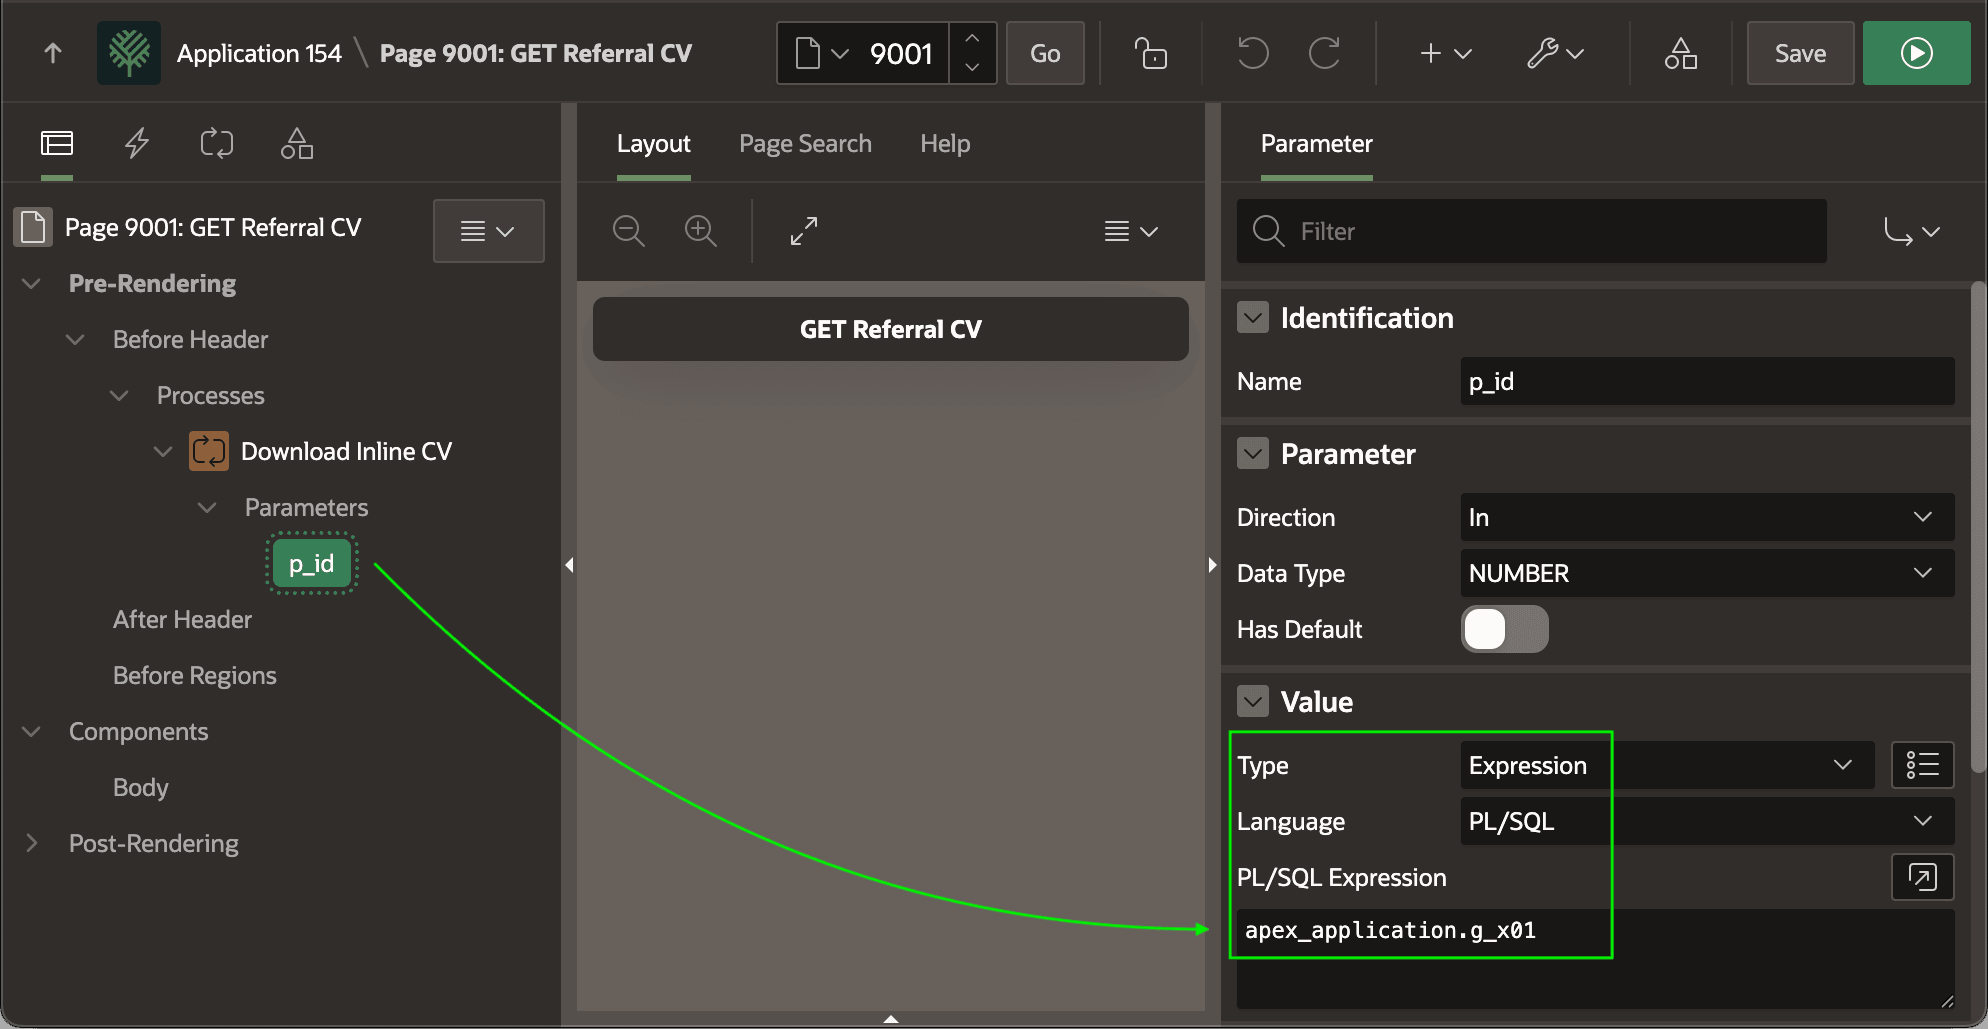This screenshot has width=1988, height=1029.
Task: Select the GET Referral CV page region in layout
Action: tap(890, 329)
